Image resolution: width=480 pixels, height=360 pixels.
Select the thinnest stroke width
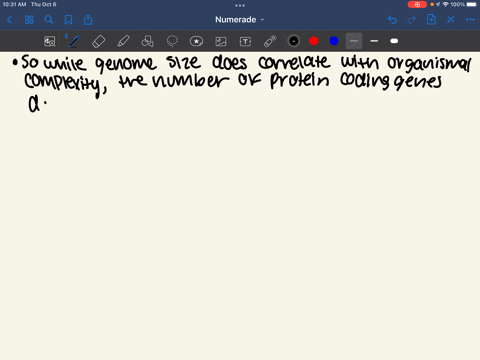[x=354, y=41]
